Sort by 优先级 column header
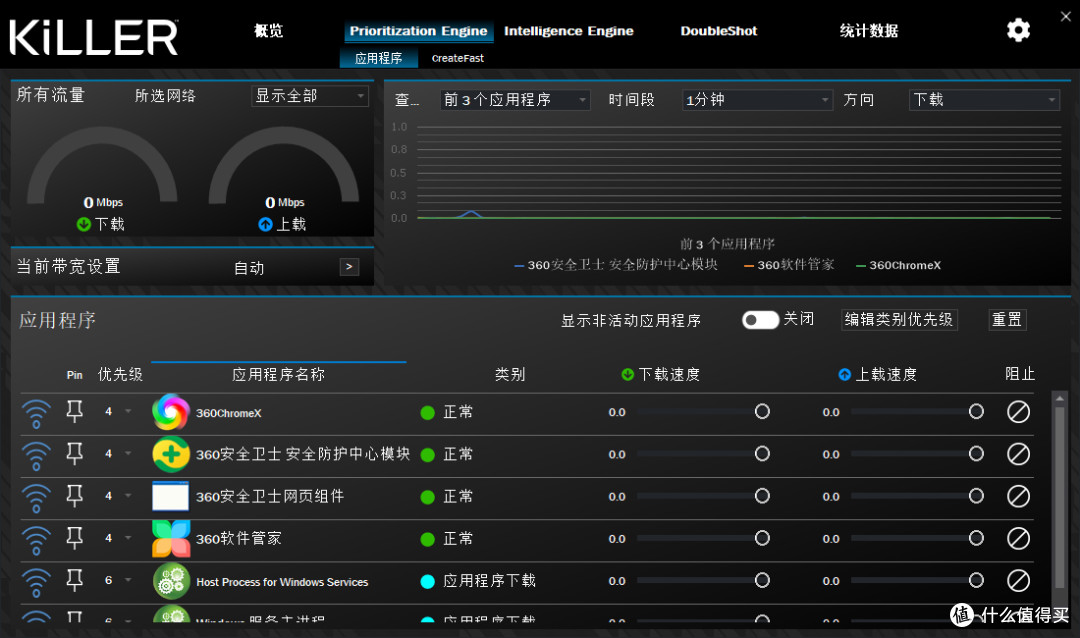The height and width of the screenshot is (638, 1080). (x=120, y=374)
